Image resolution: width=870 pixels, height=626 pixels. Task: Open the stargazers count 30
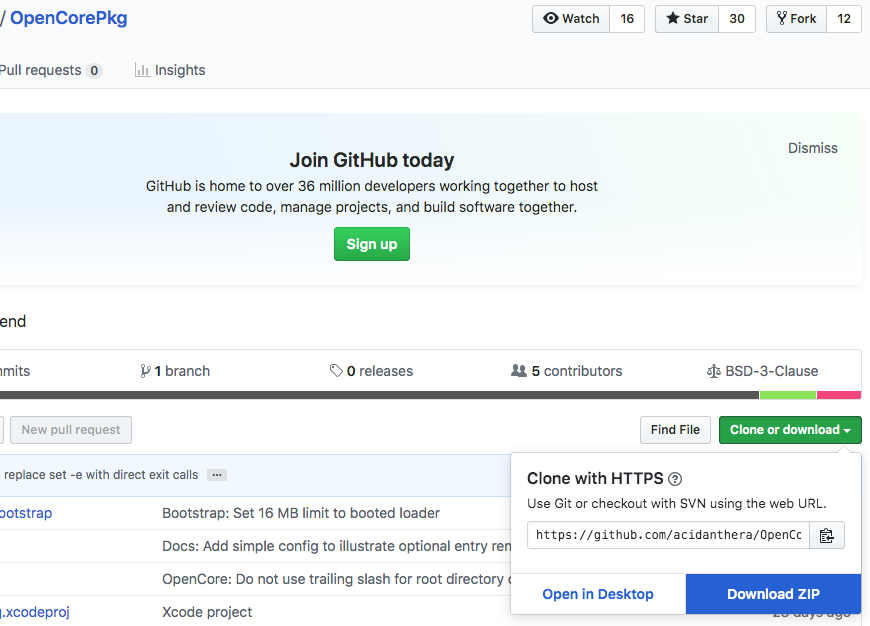[x=737, y=19]
